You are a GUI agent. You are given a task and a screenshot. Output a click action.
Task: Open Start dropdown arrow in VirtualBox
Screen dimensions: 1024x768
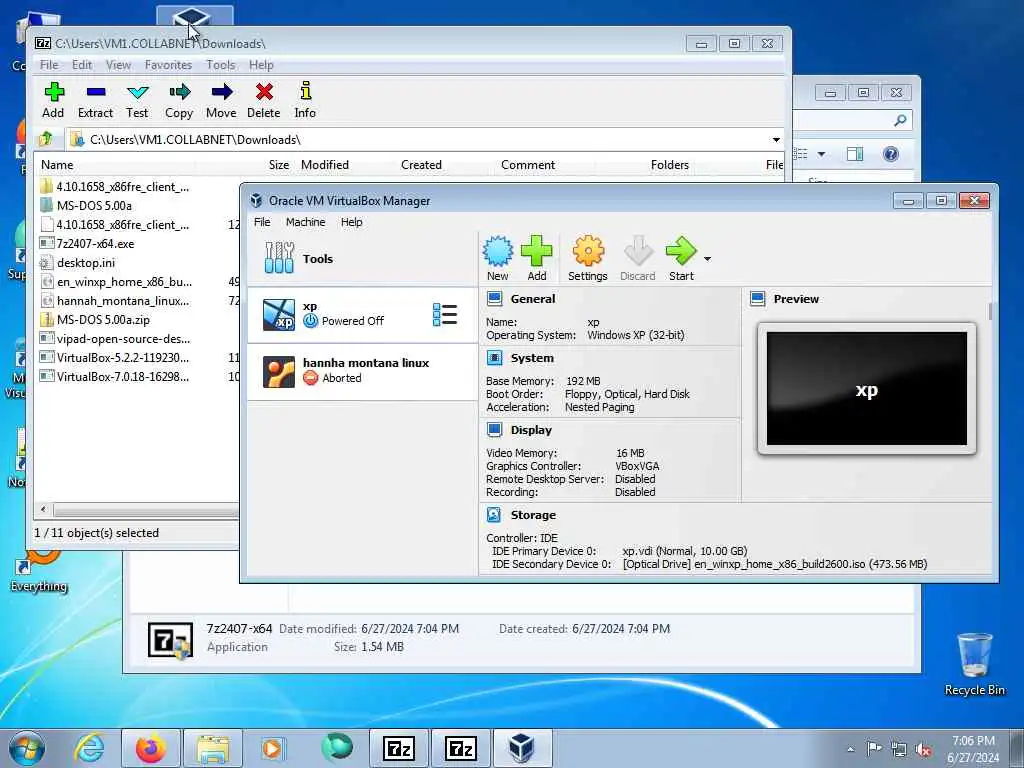(707, 259)
